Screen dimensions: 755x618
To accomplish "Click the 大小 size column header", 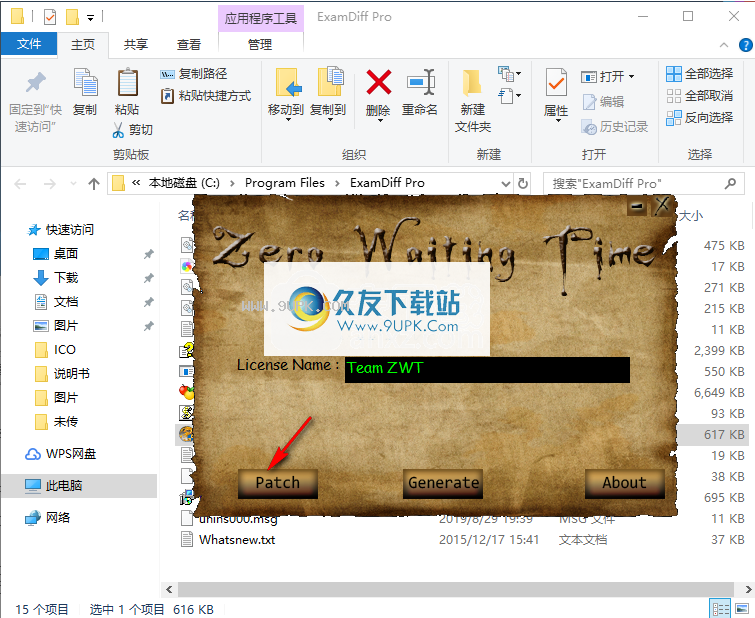I will (x=691, y=215).
